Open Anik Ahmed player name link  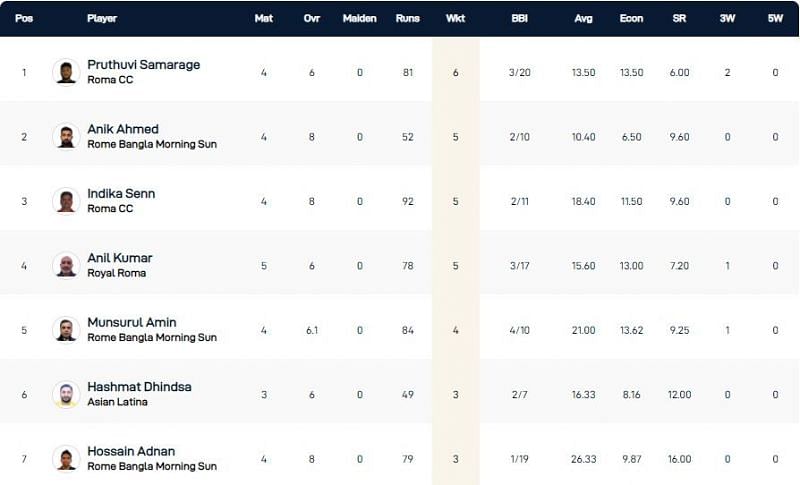click(x=123, y=129)
